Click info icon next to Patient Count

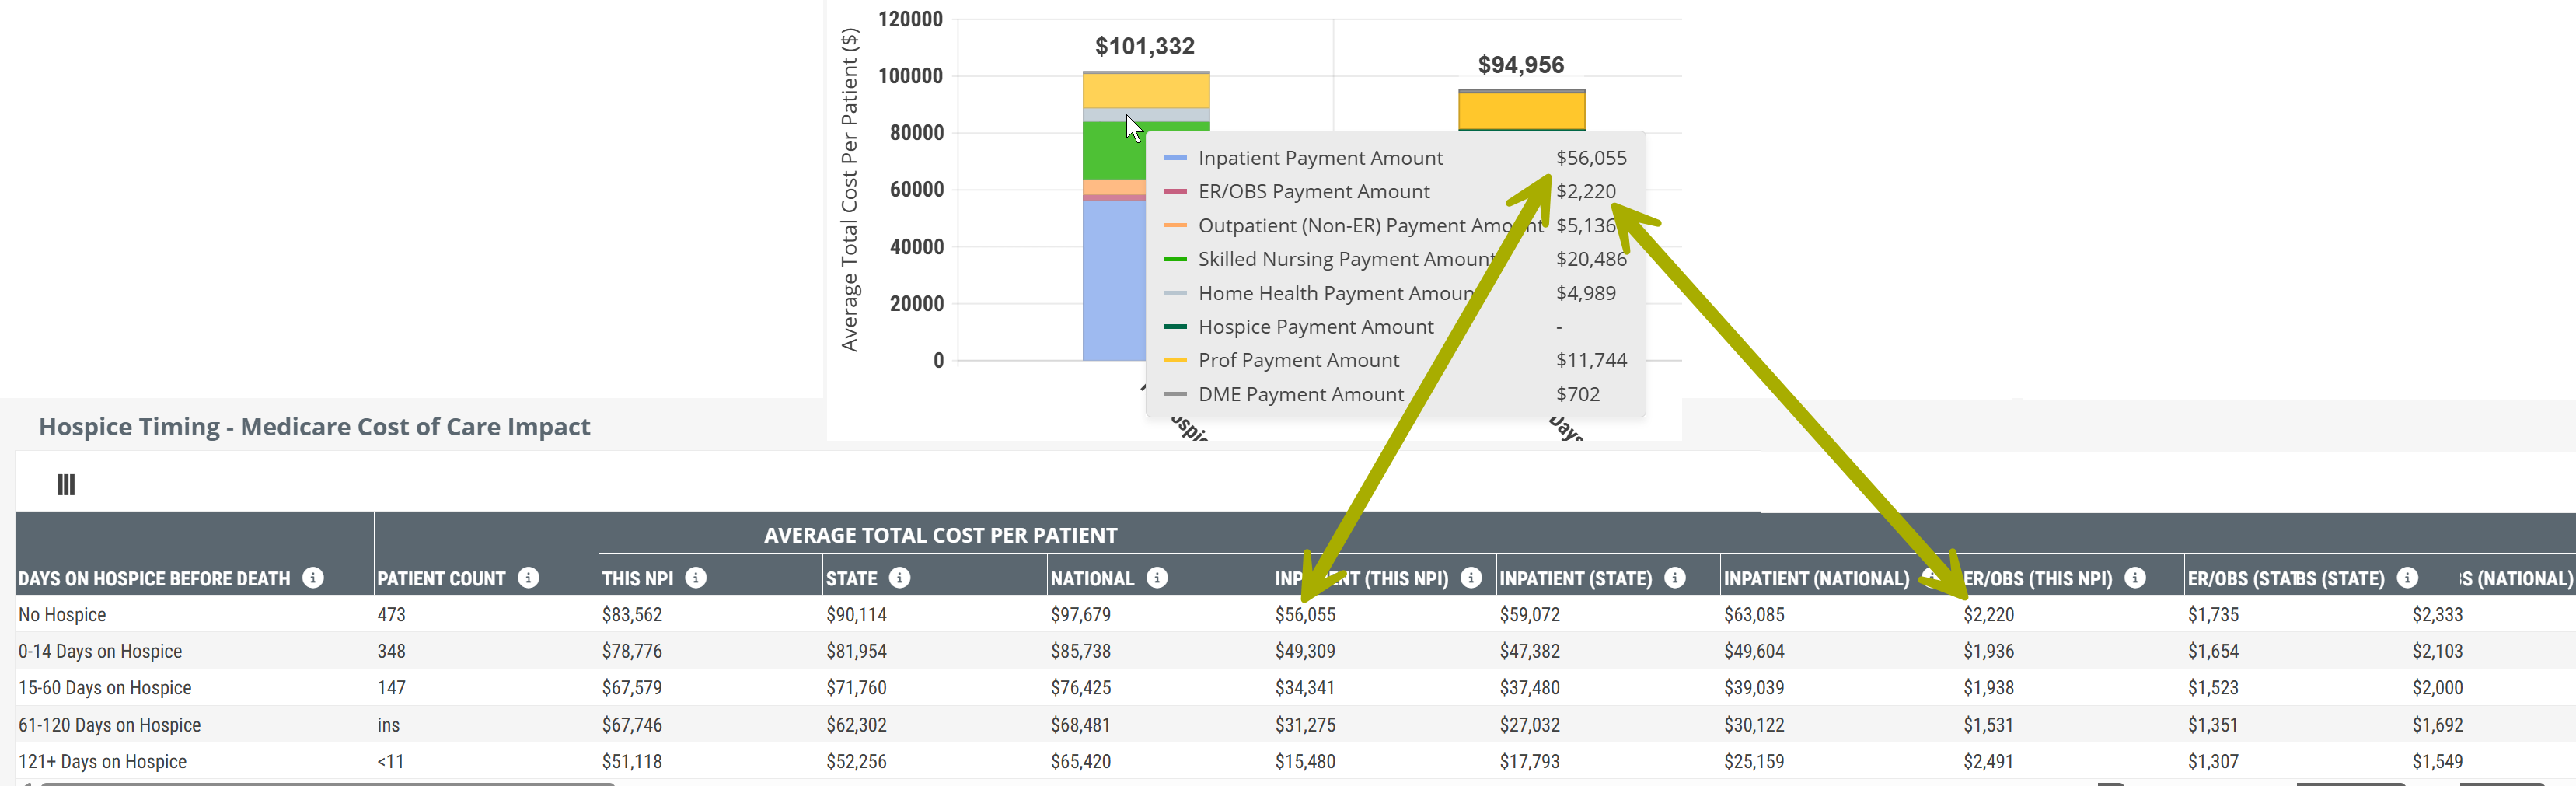(528, 578)
